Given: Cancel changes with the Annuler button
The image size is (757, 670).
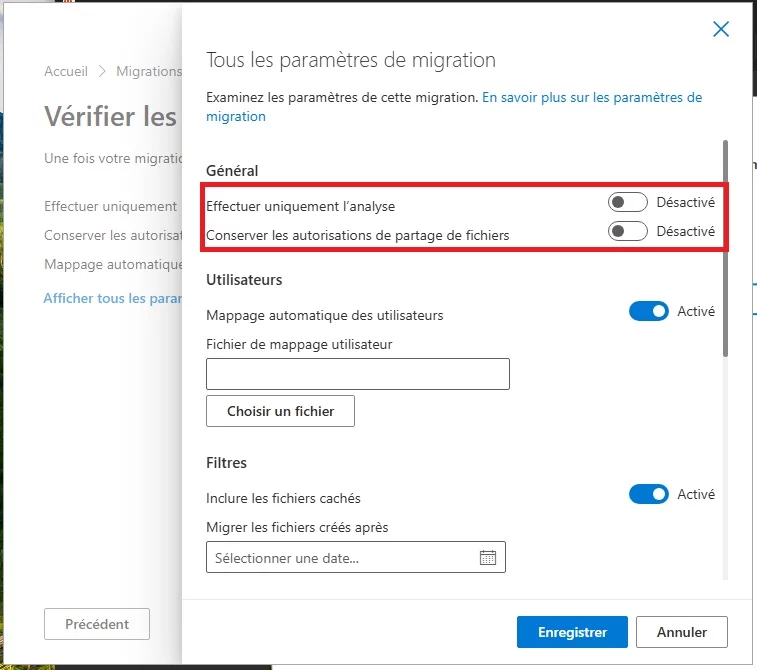Looking at the screenshot, I should point(682,632).
